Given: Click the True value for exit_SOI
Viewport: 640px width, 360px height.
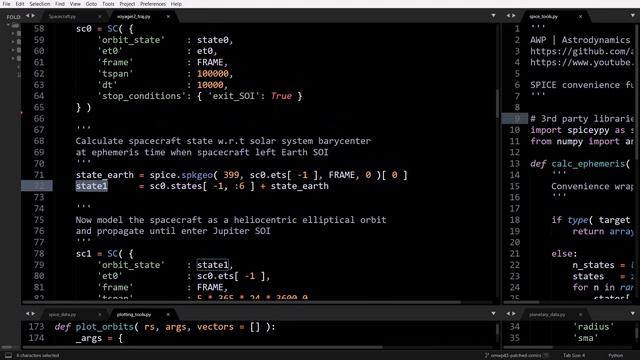Looking at the screenshot, I should 281,96.
